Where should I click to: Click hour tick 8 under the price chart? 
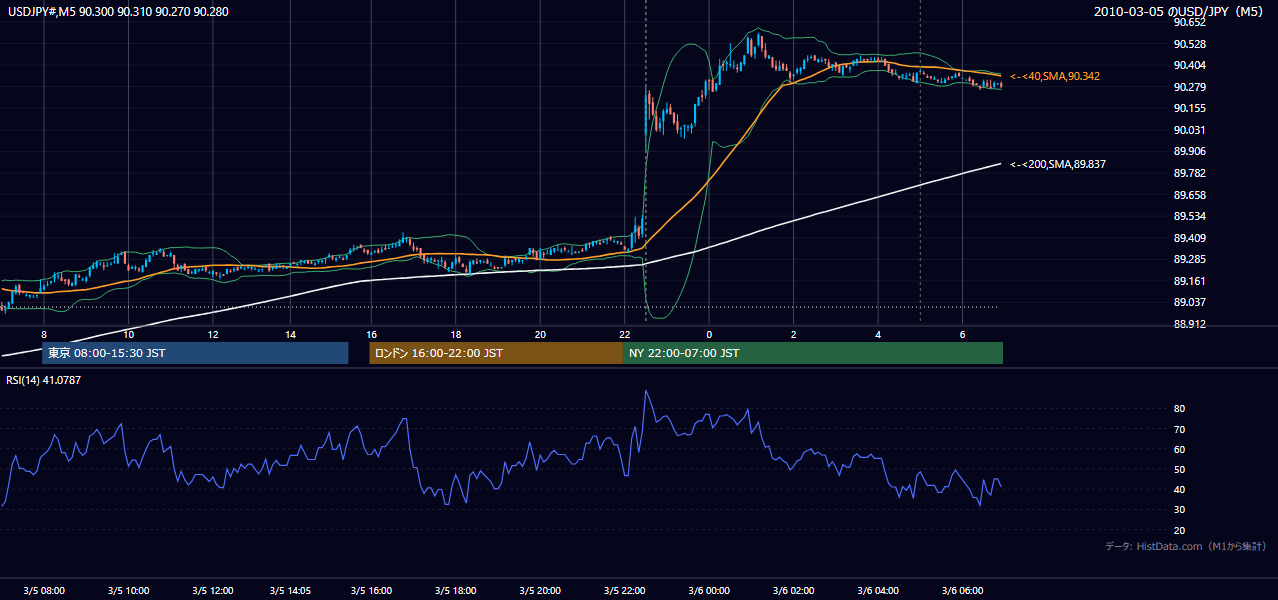coord(44,333)
